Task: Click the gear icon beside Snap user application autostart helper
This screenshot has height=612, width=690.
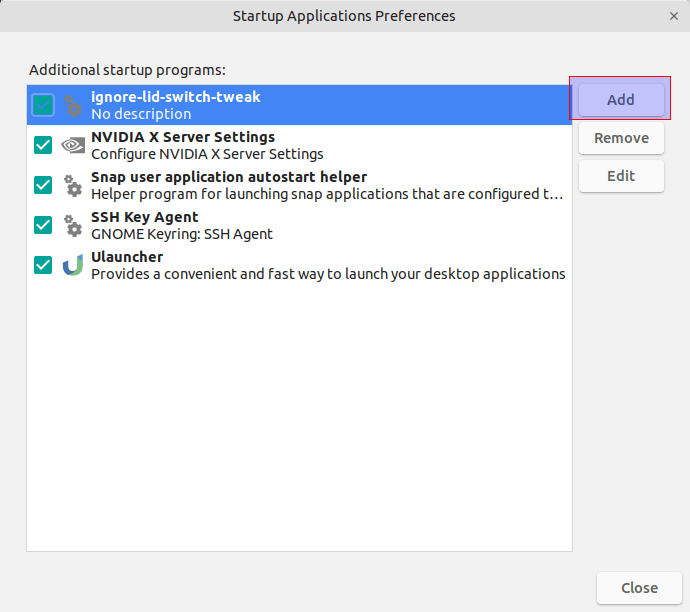Action: tap(73, 185)
